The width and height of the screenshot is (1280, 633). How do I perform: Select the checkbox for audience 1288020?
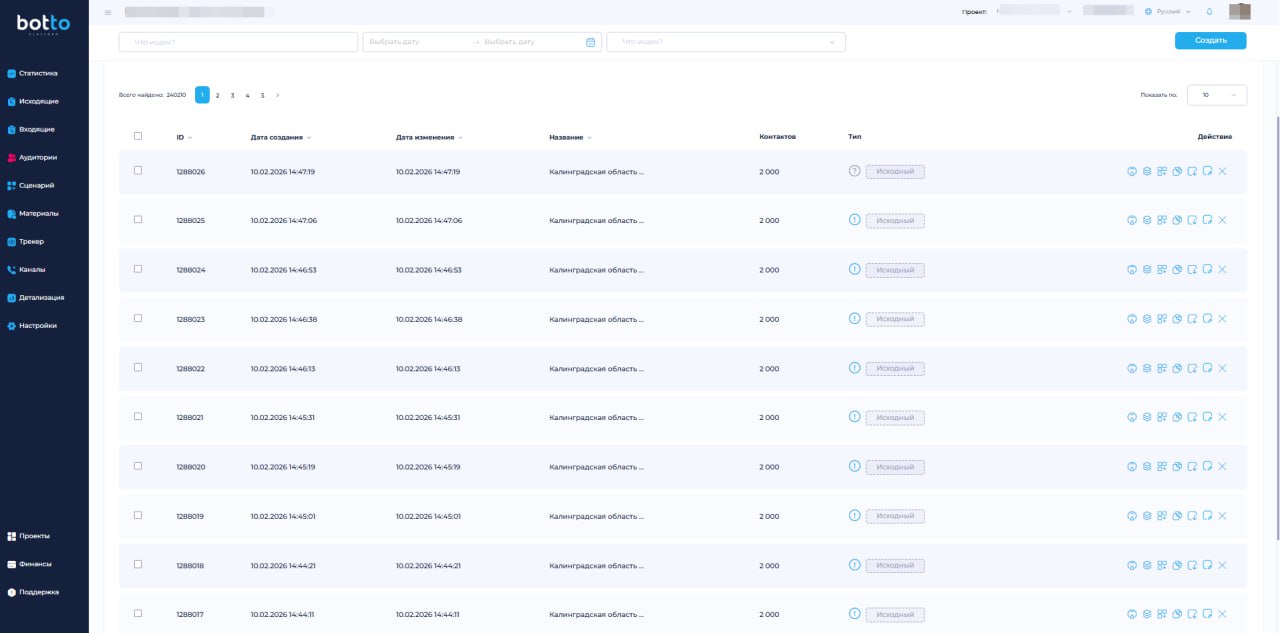pyautogui.click(x=138, y=466)
